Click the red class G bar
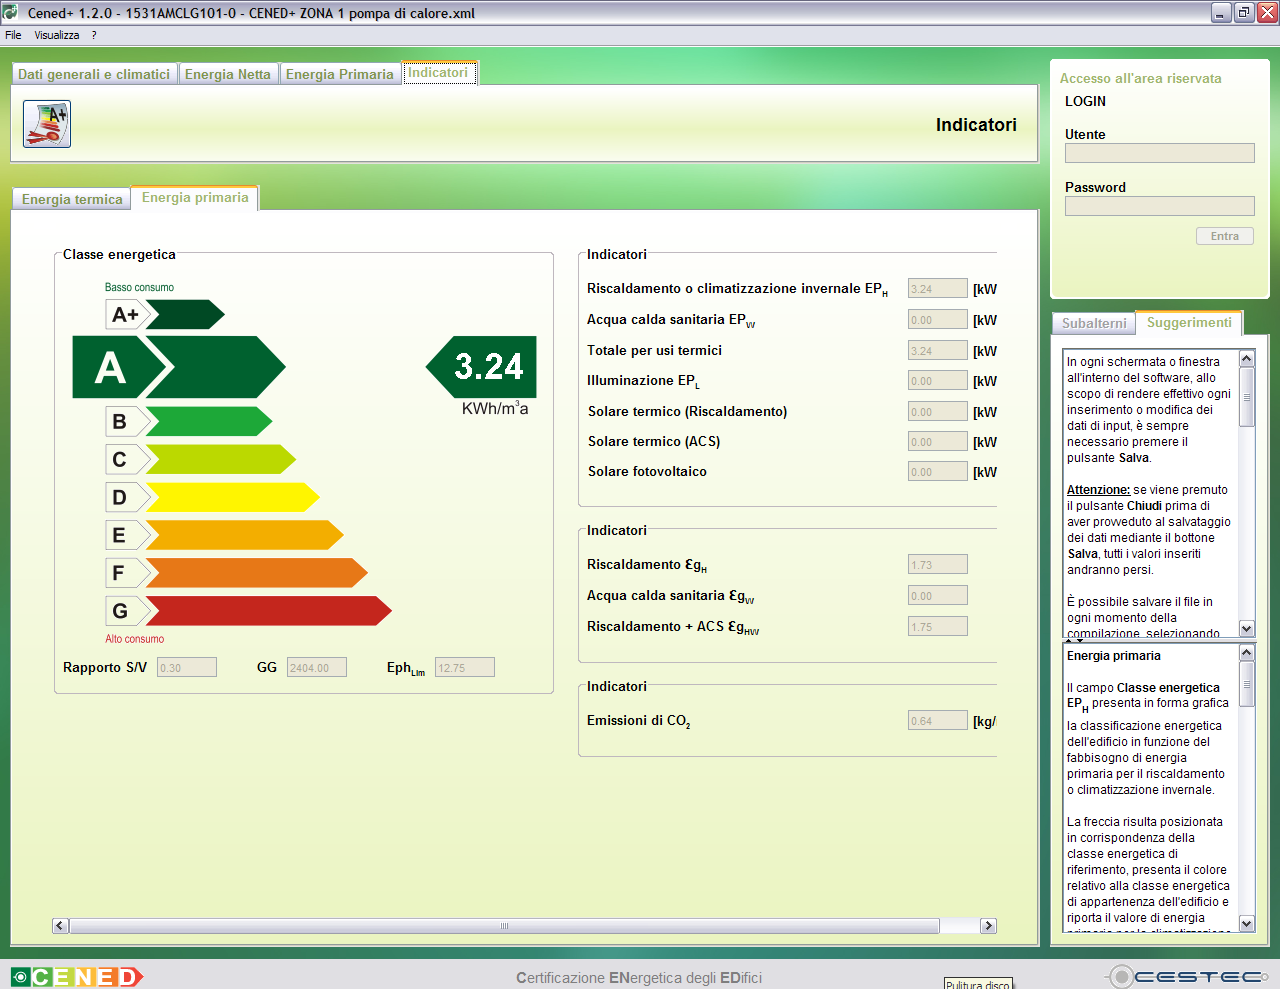1280x989 pixels. tap(268, 611)
